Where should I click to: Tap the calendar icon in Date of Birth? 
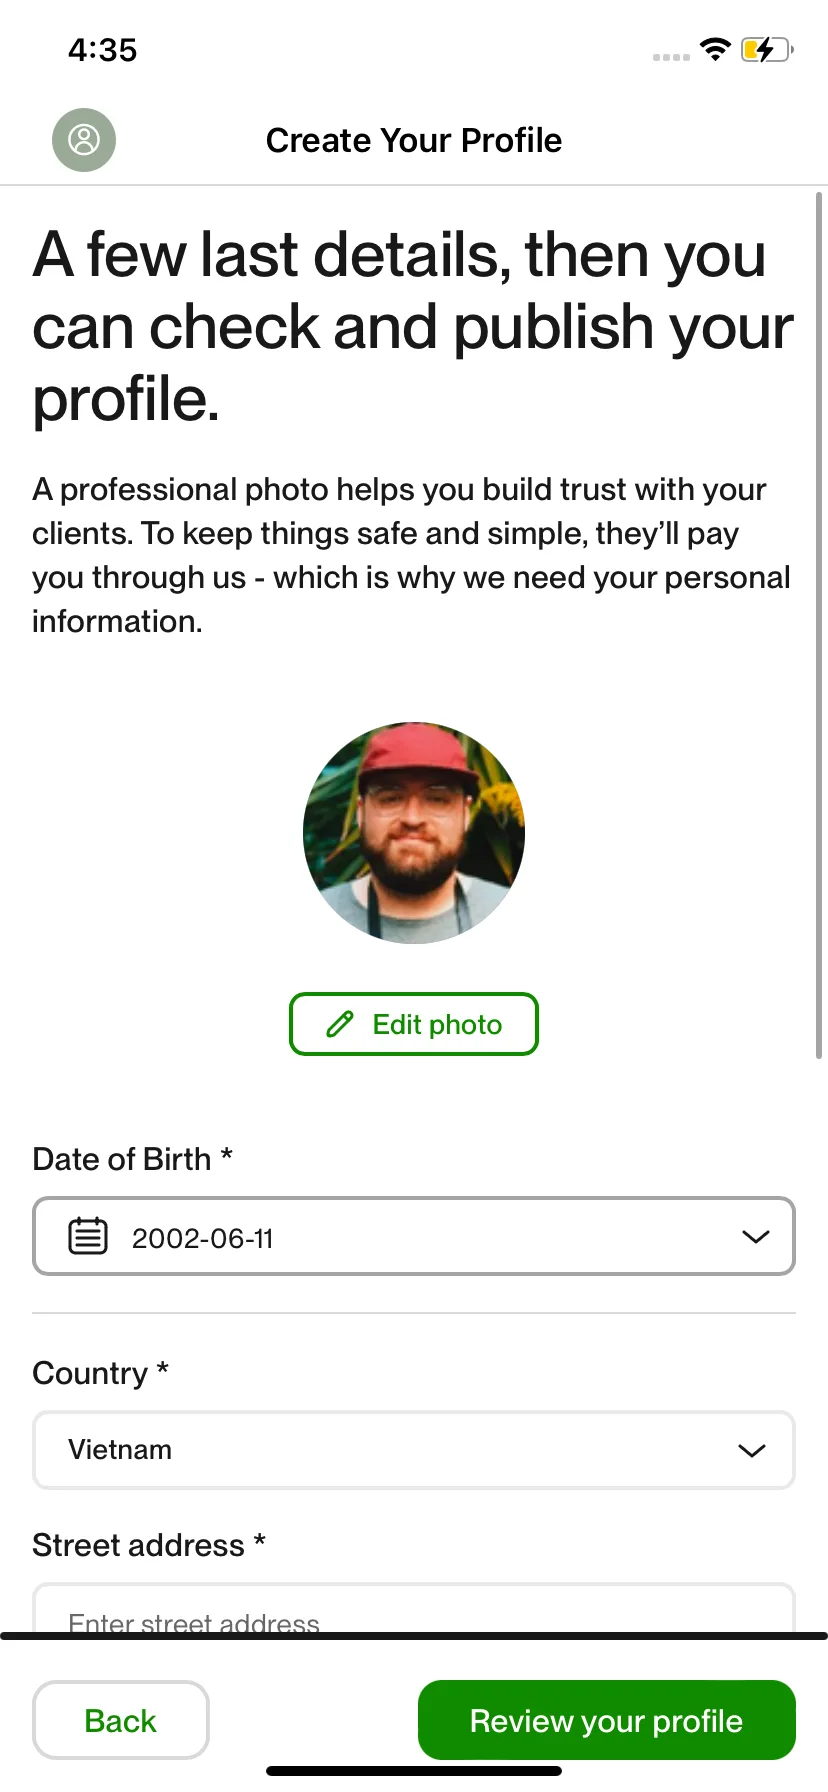click(88, 1236)
